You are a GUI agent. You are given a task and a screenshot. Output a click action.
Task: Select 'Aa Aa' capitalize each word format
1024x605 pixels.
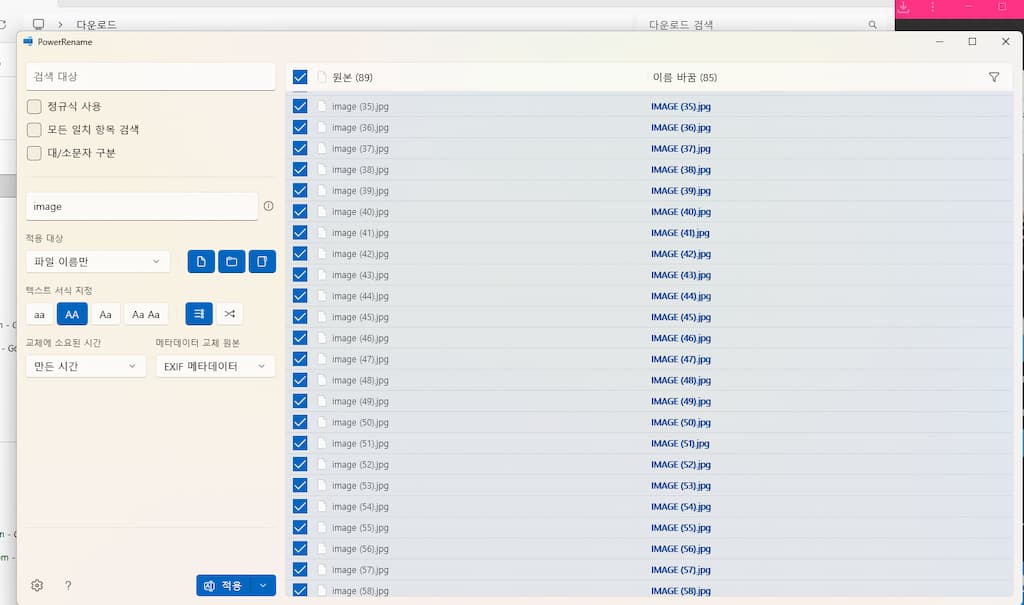point(146,314)
